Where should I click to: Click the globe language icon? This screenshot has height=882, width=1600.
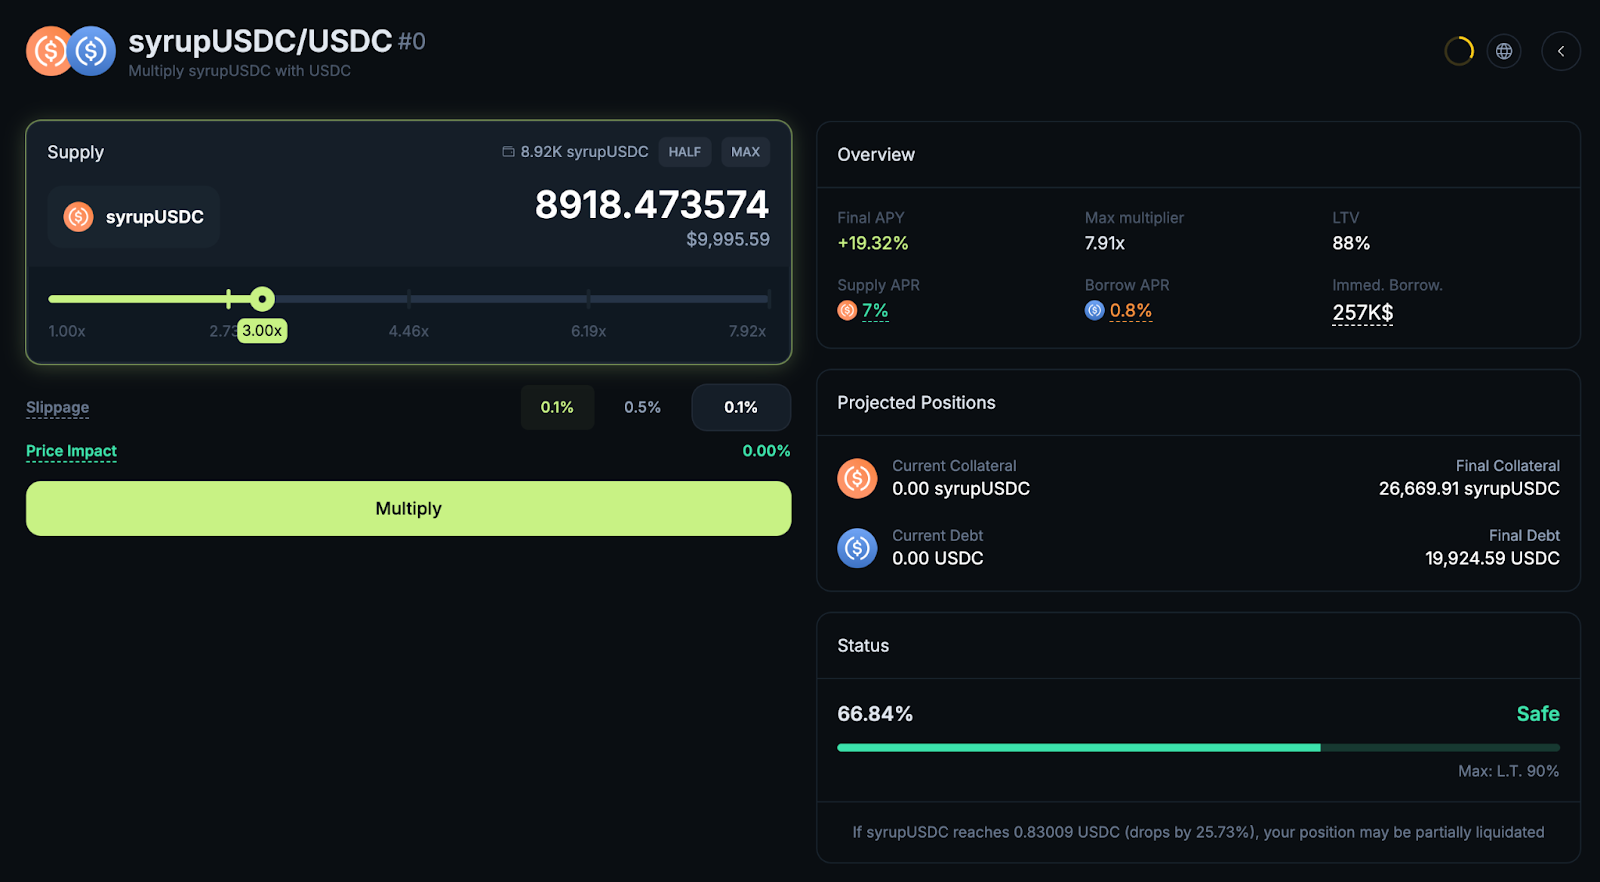pyautogui.click(x=1504, y=51)
